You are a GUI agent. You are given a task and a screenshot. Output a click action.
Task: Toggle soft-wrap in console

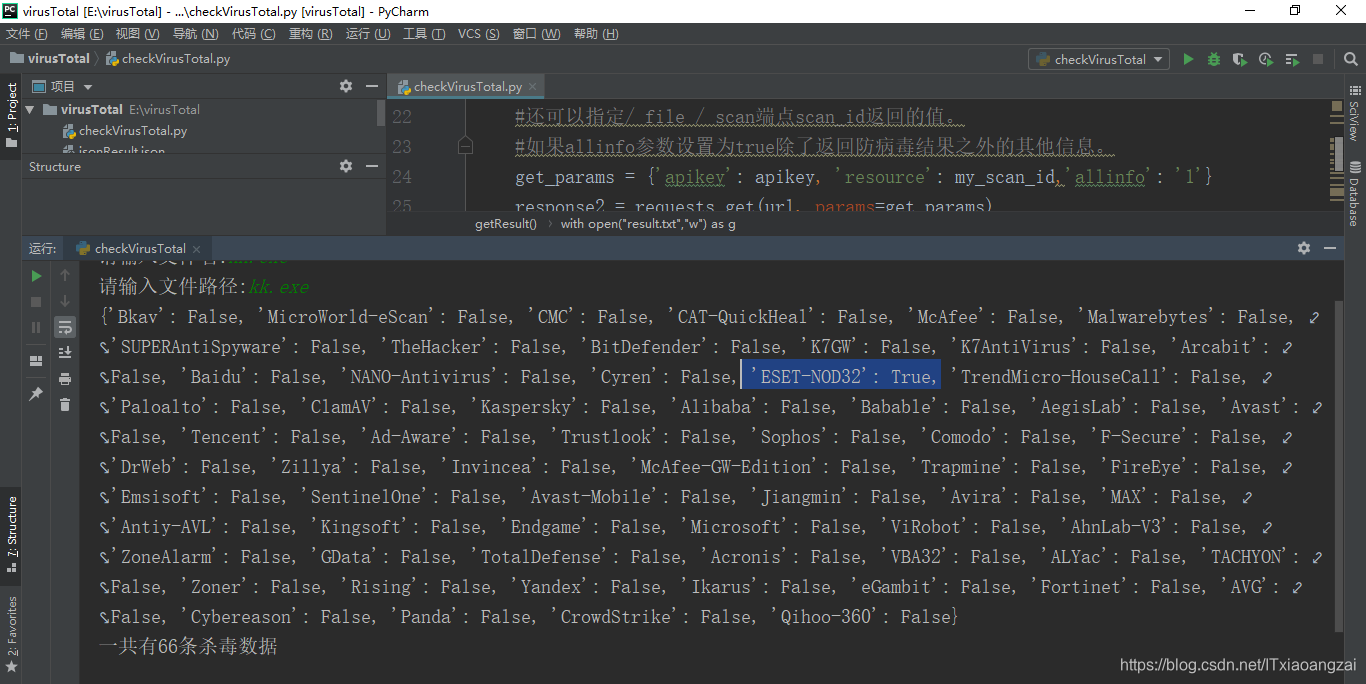click(x=65, y=327)
